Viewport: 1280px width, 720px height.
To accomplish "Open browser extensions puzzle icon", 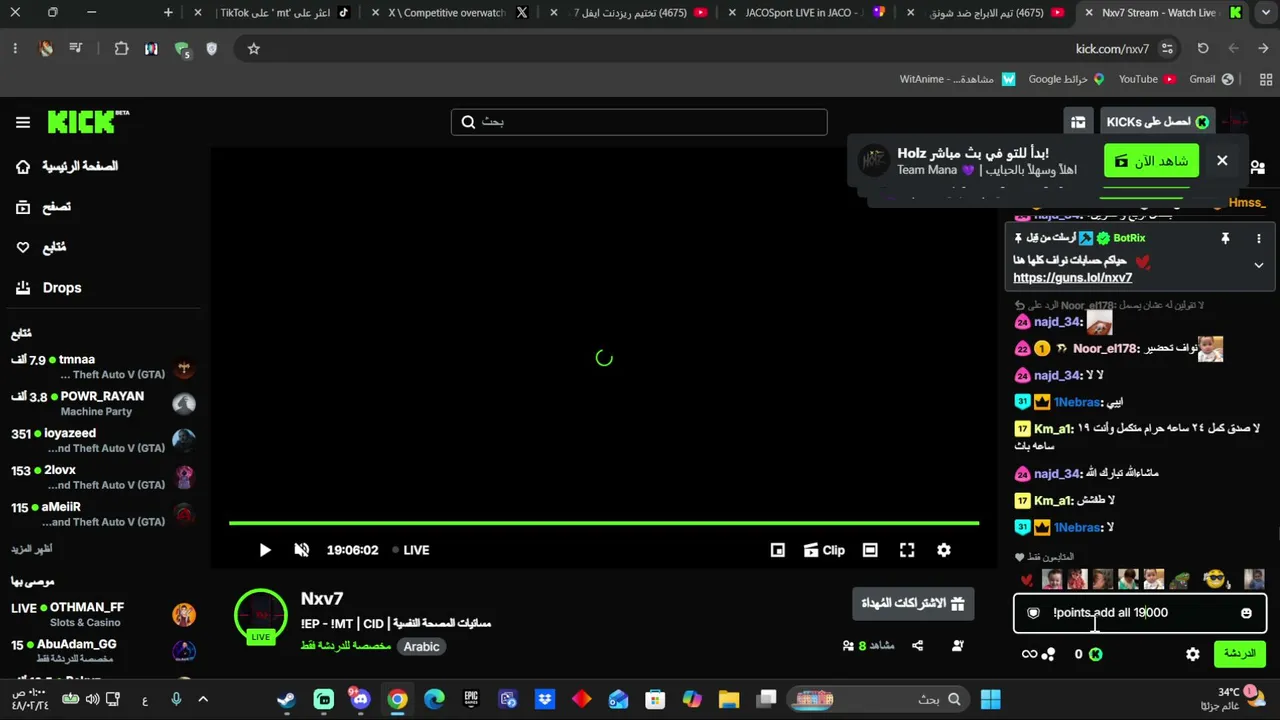I will [121, 48].
